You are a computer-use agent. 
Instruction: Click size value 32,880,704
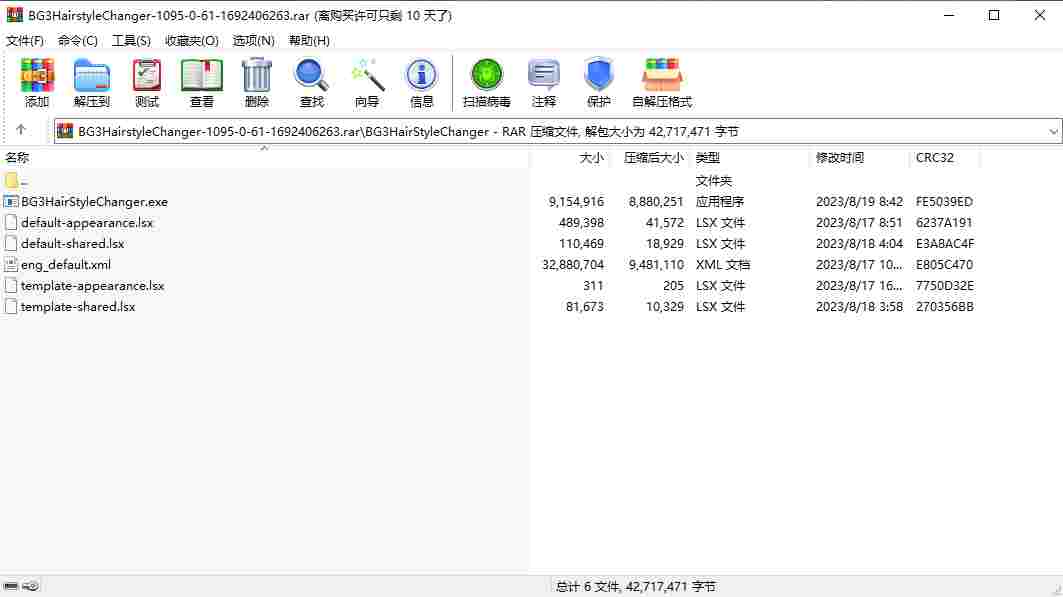573,265
